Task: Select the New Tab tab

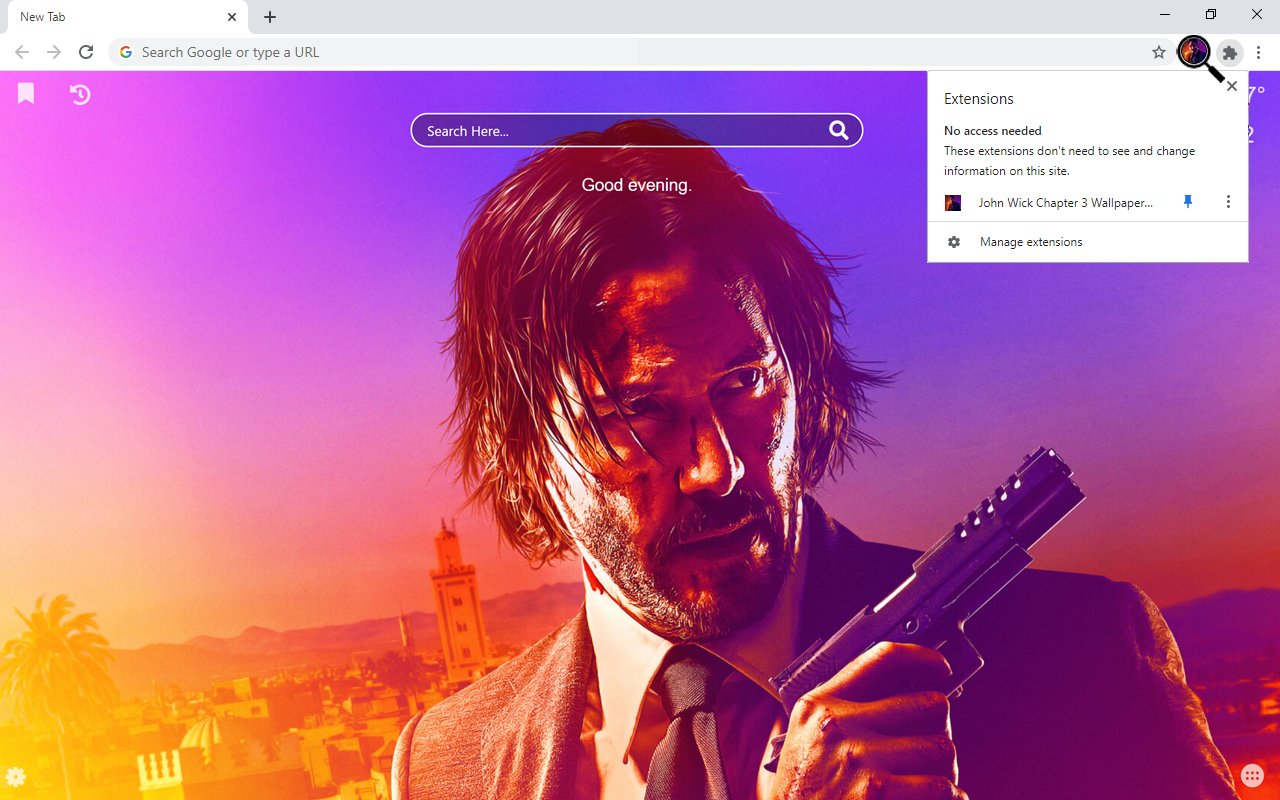Action: pos(110,17)
